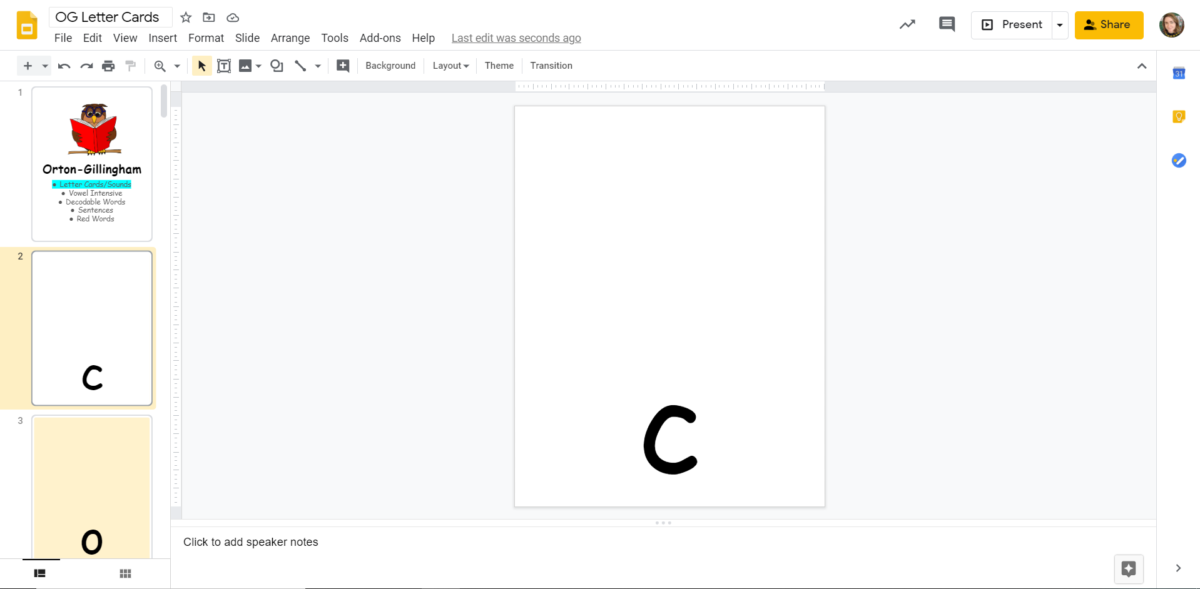
Task: Expand the Present options arrow
Action: click(1060, 25)
